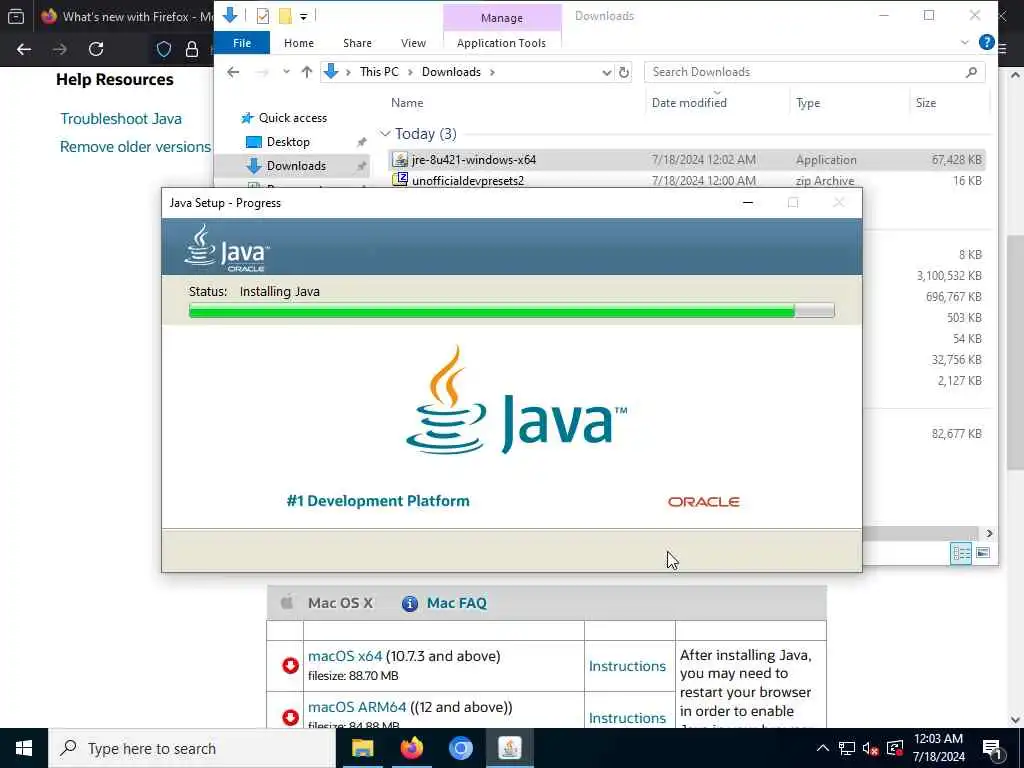Switch to the Home ribbon tab
The width and height of the screenshot is (1024, 768).
click(x=299, y=42)
